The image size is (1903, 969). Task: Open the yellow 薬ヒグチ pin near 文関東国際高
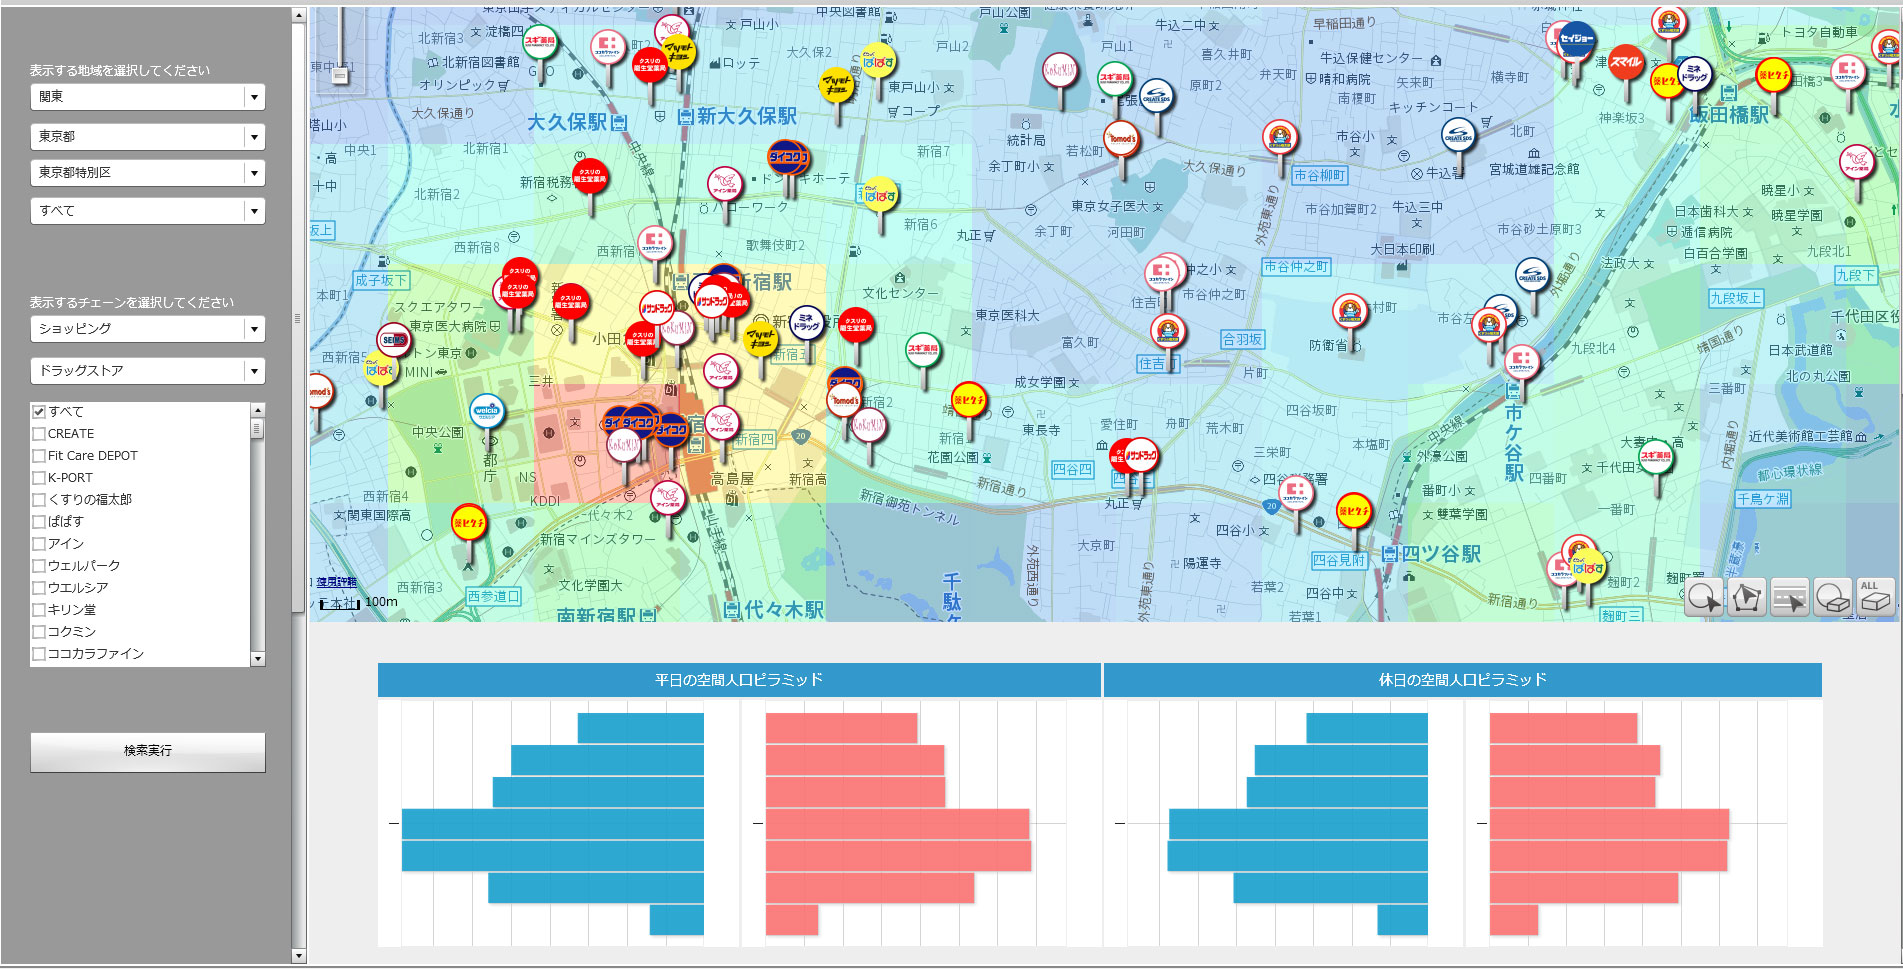pos(468,523)
